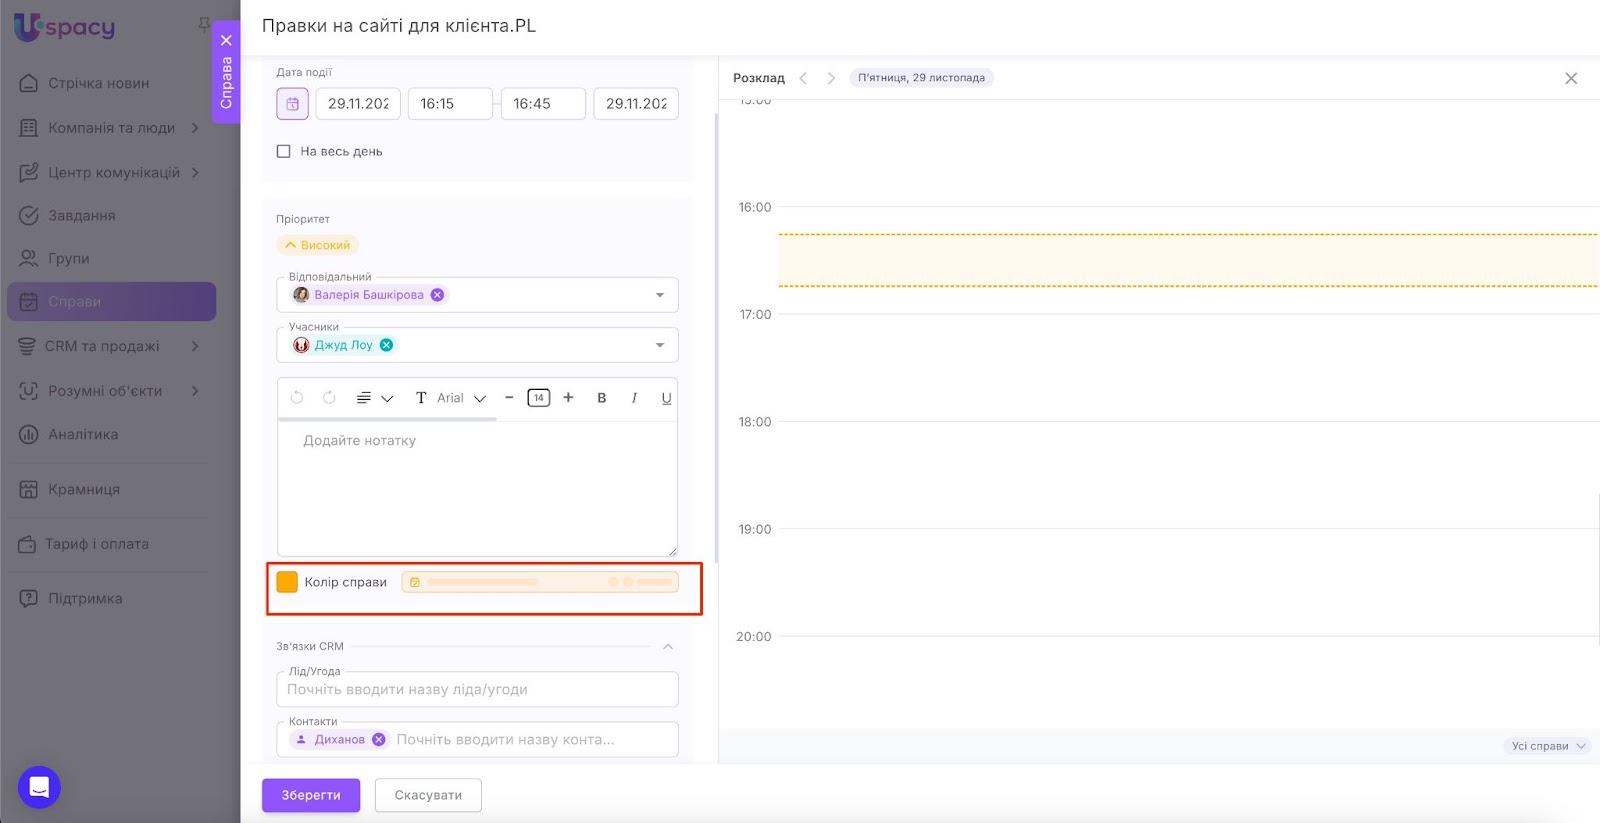Click the undo arrow in note toolbar
The image size is (1600, 823).
point(297,398)
